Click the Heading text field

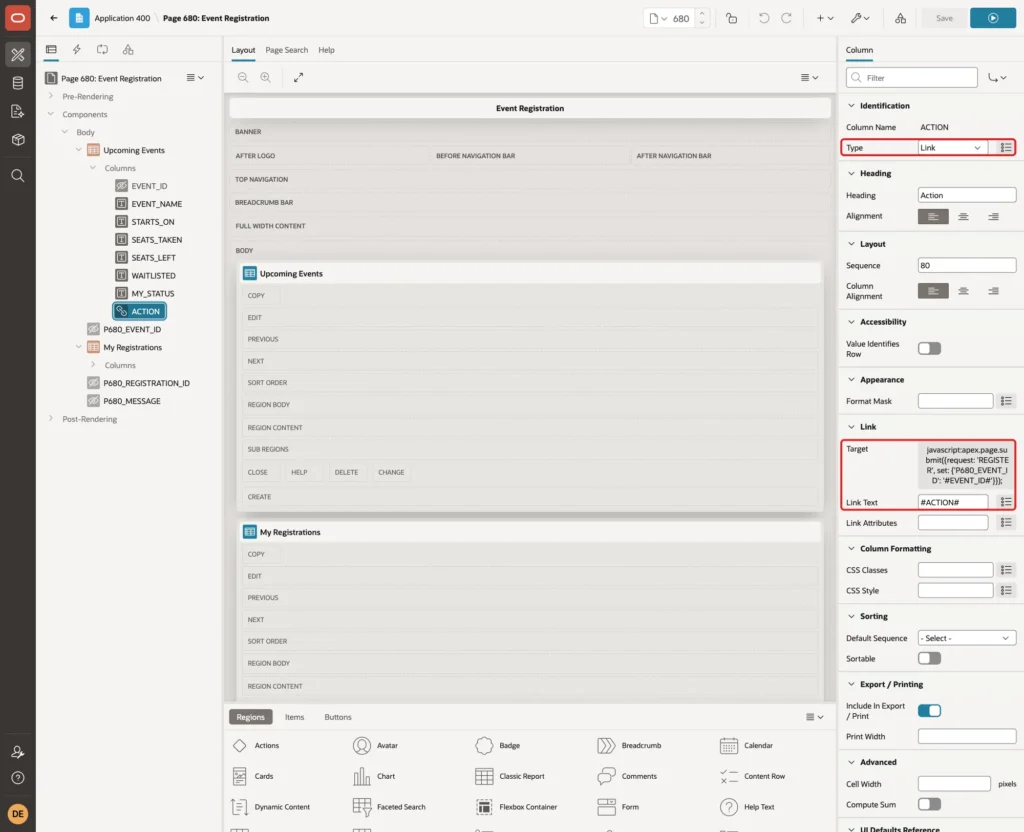(x=967, y=195)
